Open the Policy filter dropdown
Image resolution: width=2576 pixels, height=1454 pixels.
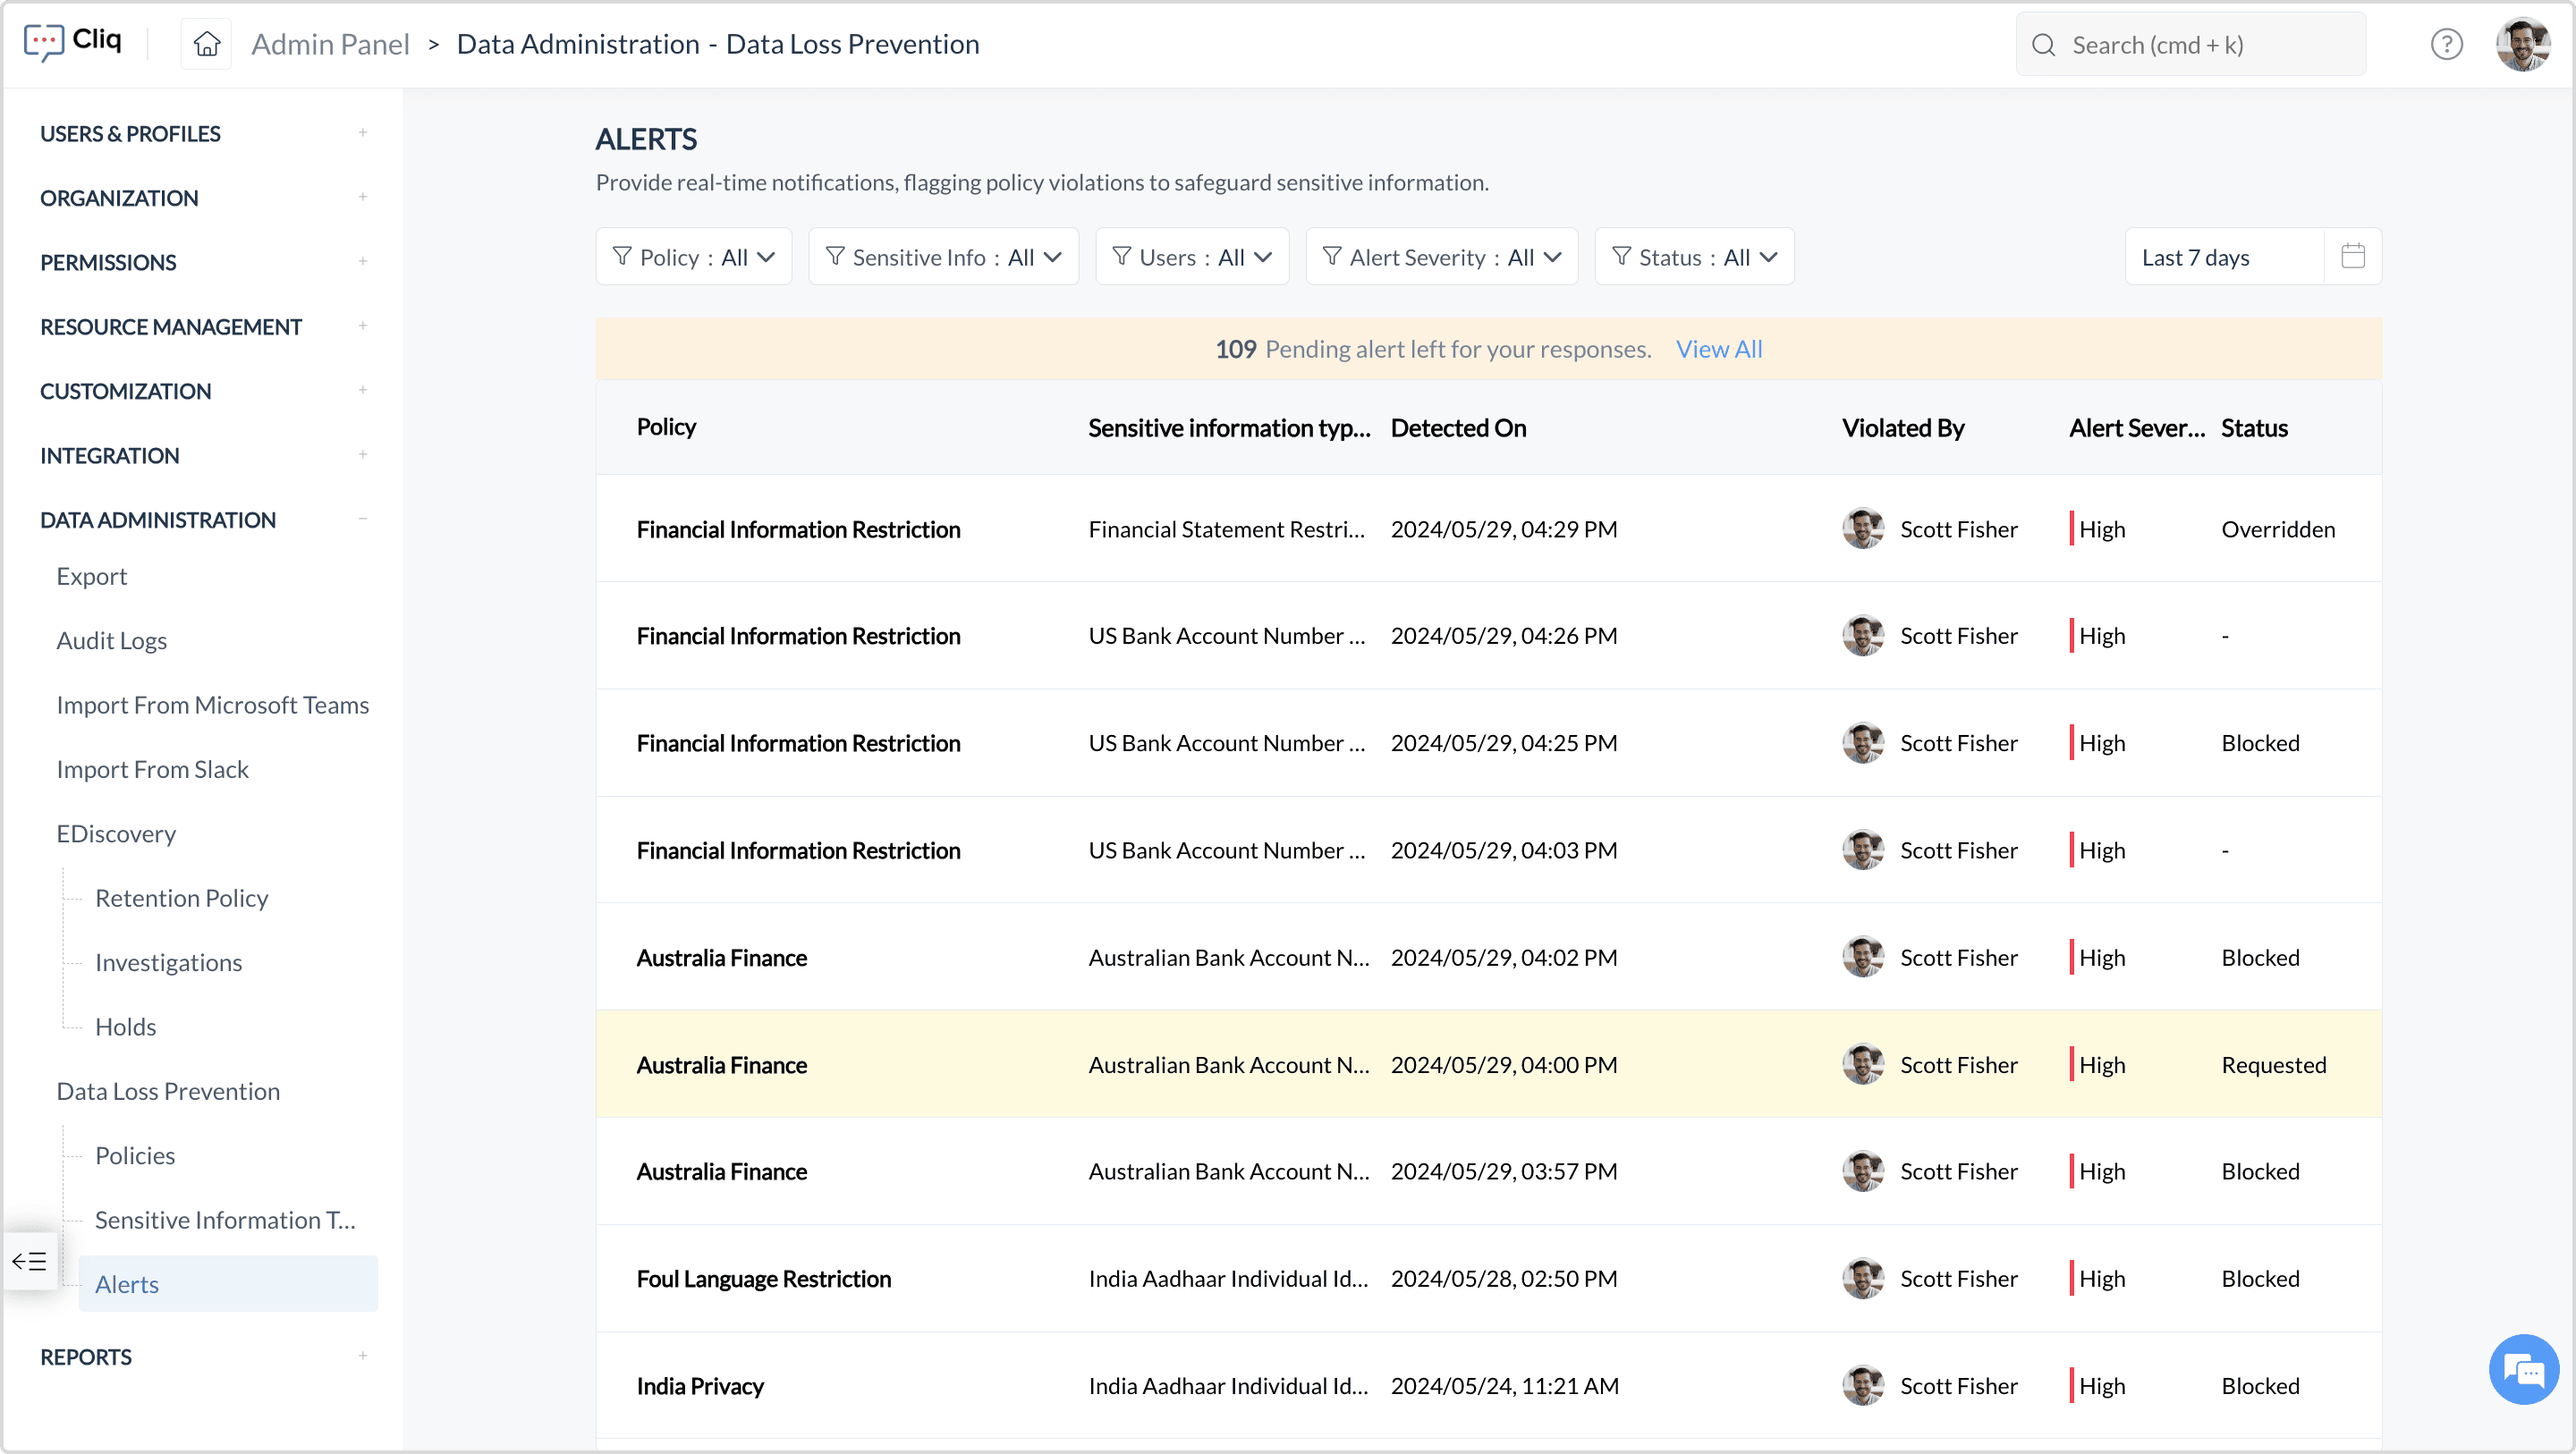tap(694, 257)
